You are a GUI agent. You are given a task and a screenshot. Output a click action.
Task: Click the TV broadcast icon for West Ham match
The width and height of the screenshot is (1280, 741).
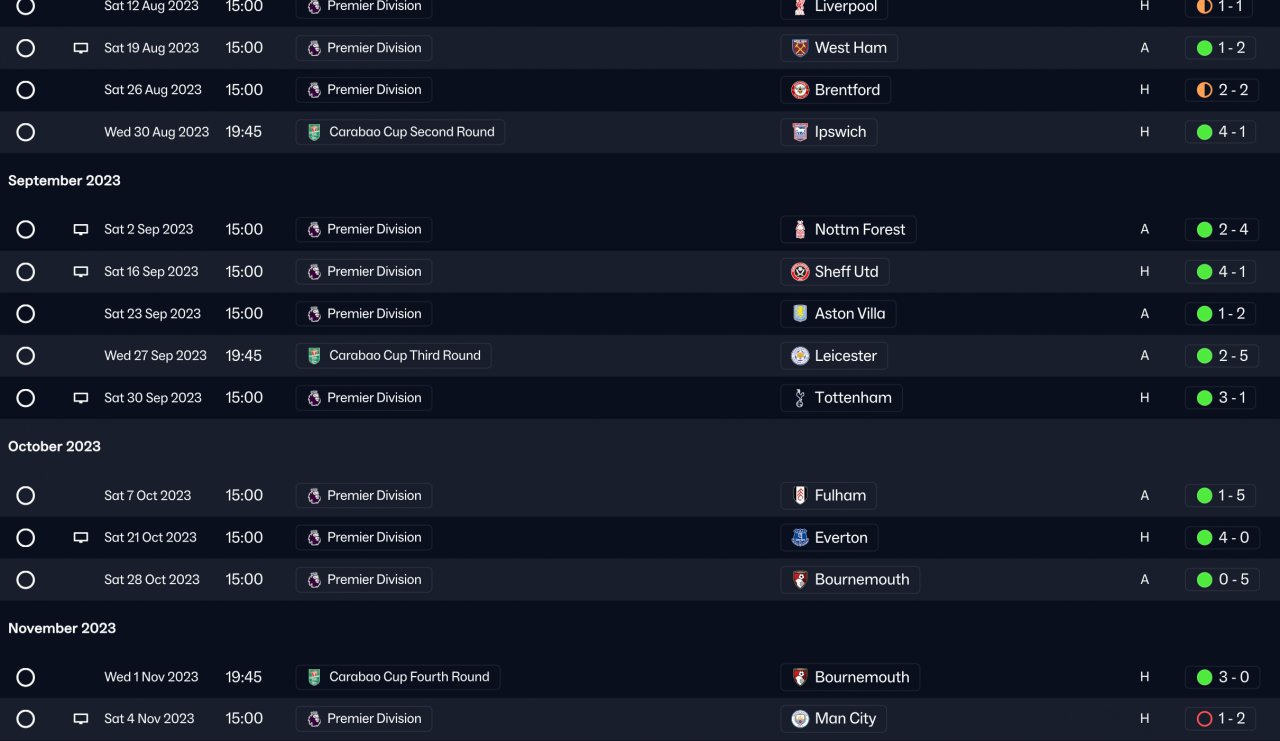click(81, 48)
